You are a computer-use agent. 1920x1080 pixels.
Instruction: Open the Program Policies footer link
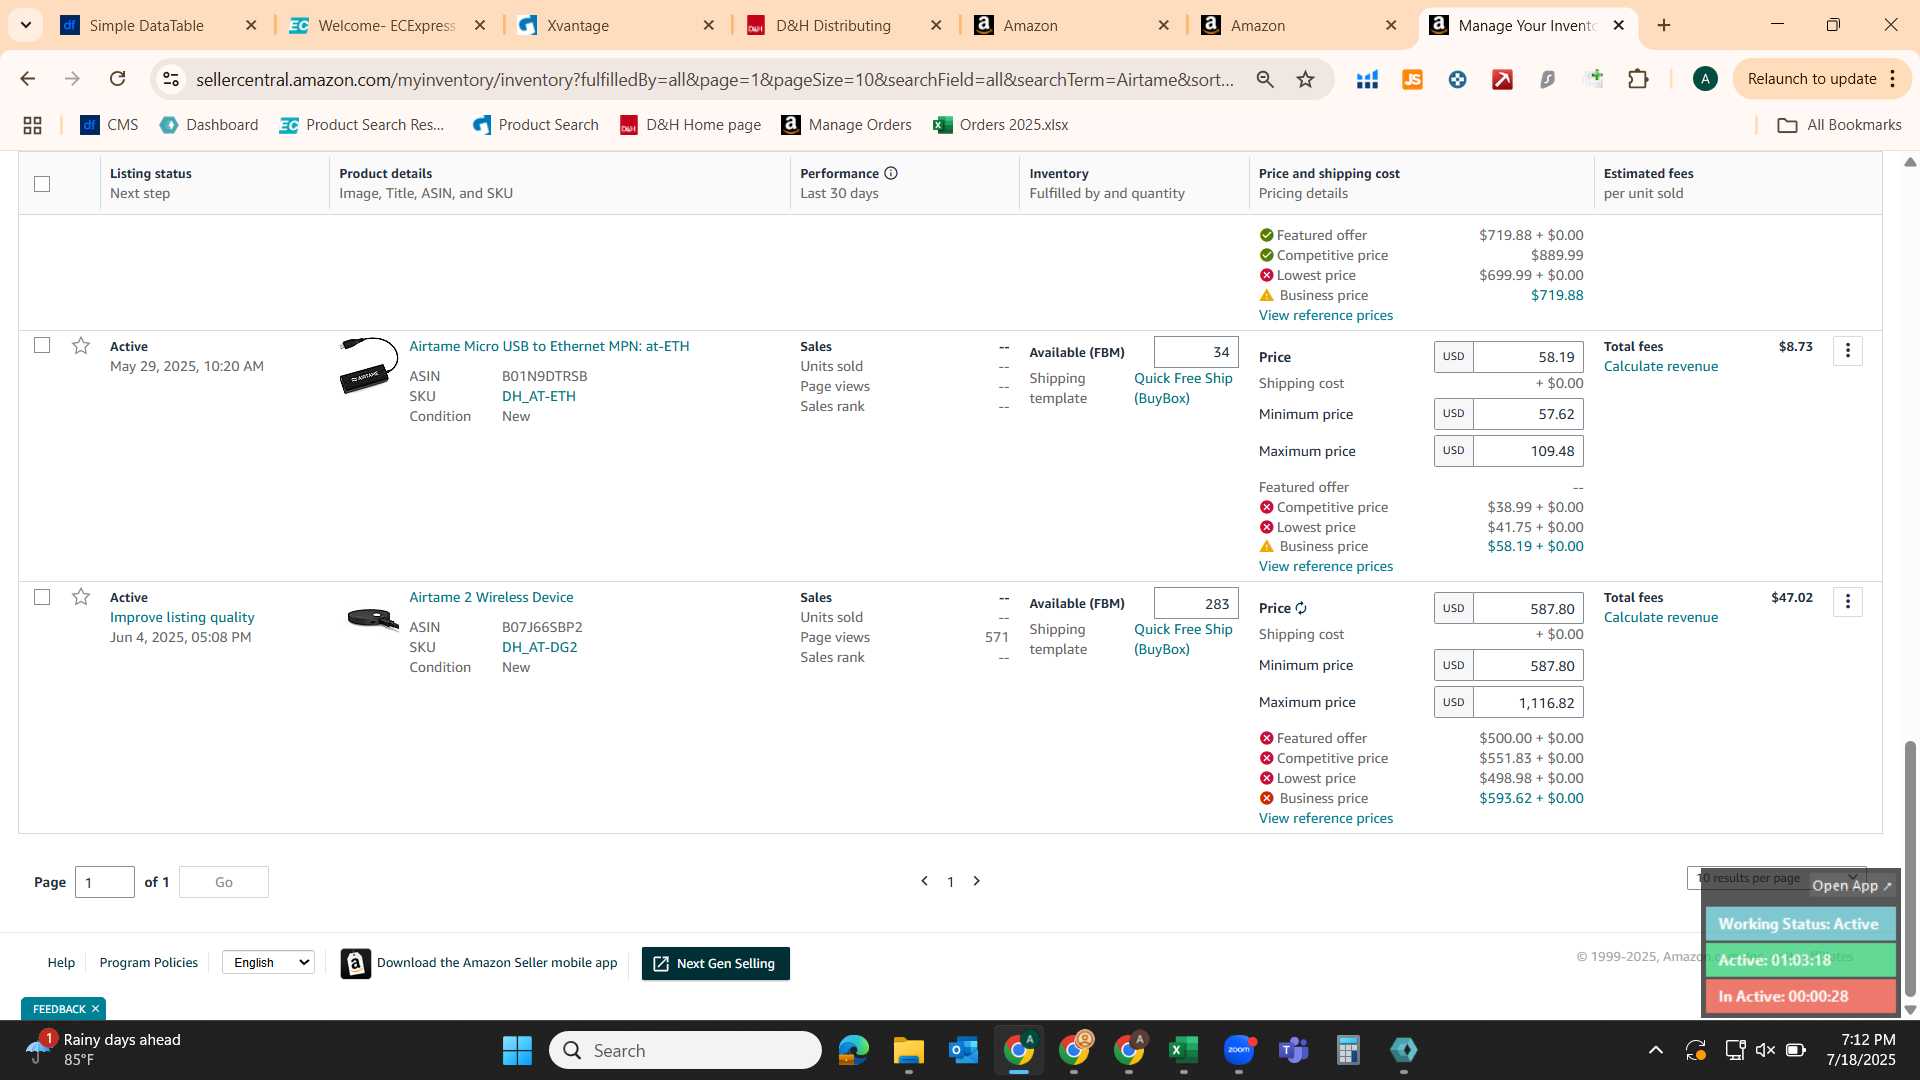(x=148, y=962)
